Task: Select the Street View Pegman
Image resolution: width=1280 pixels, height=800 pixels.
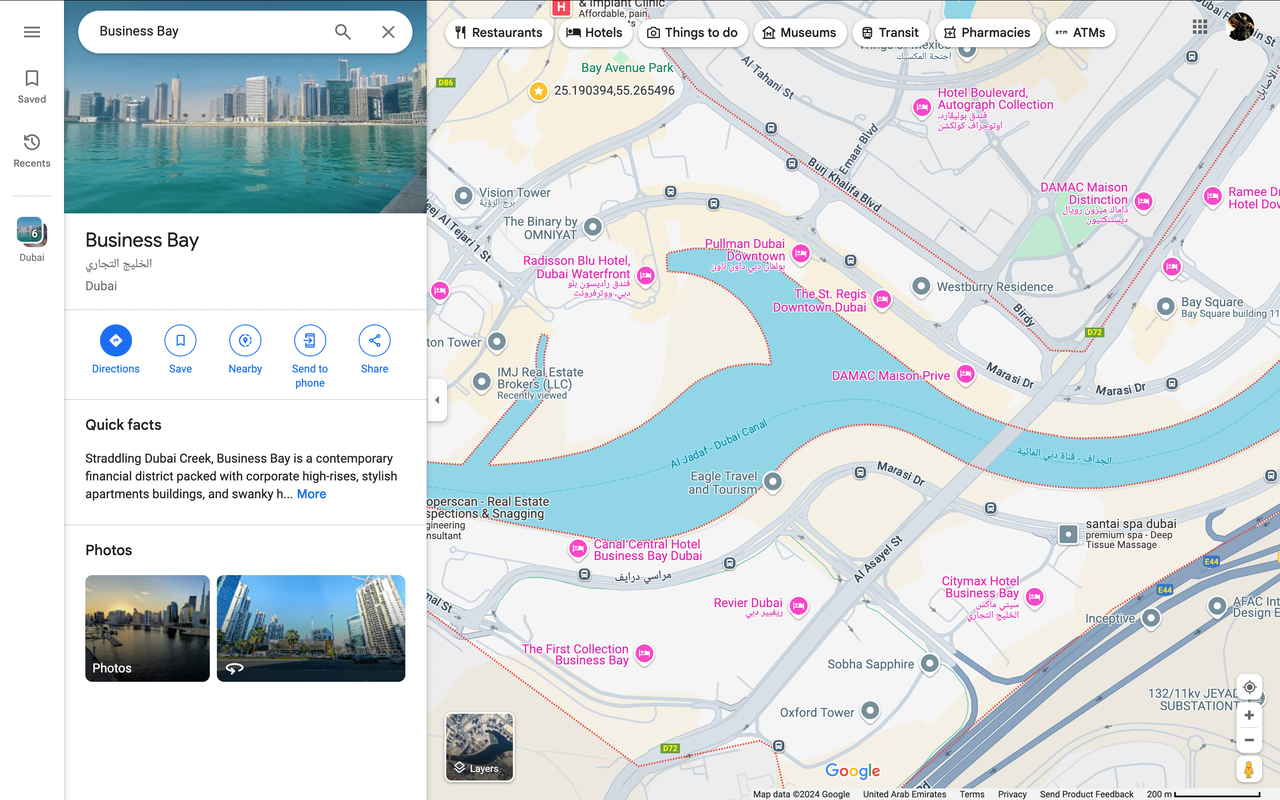Action: (x=1249, y=769)
